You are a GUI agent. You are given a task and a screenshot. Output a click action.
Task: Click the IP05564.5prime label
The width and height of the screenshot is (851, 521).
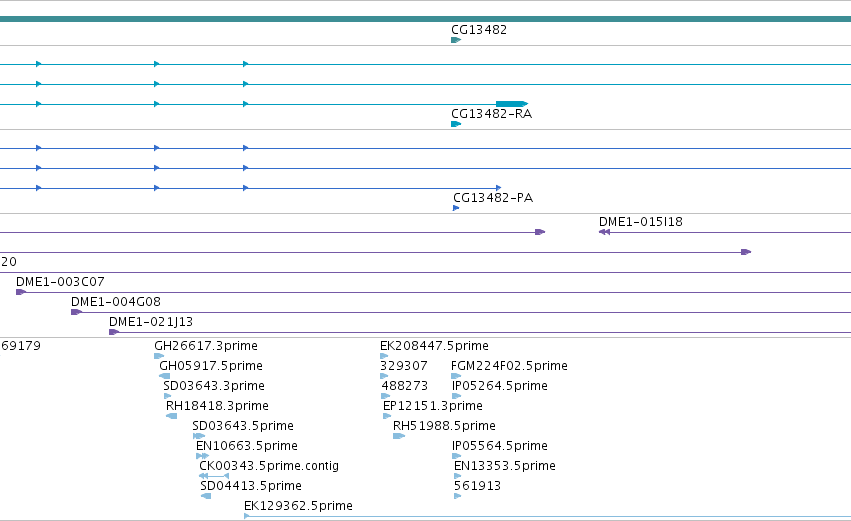499,446
